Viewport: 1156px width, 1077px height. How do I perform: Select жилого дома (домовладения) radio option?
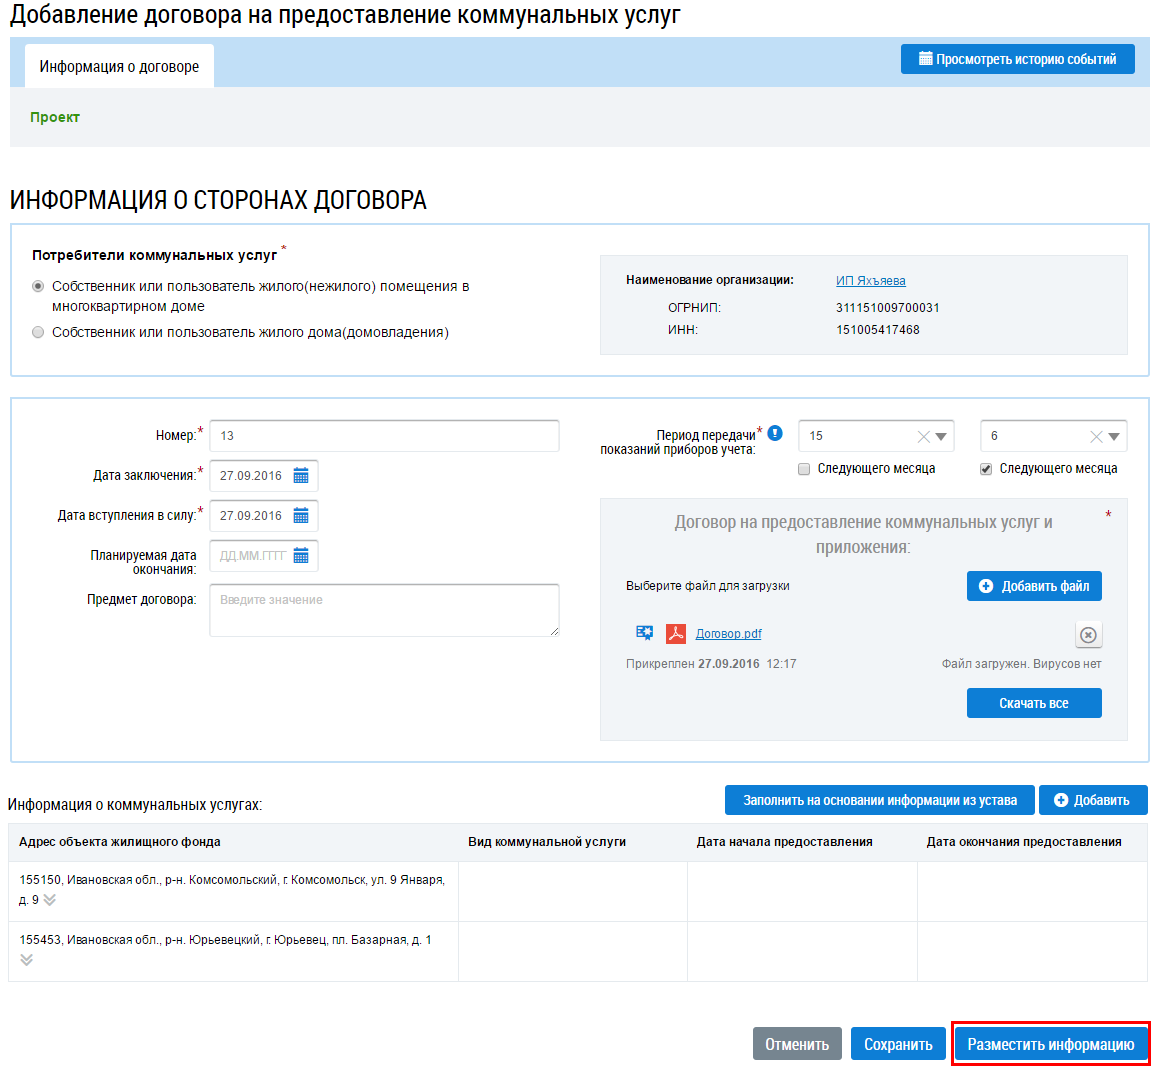click(38, 332)
